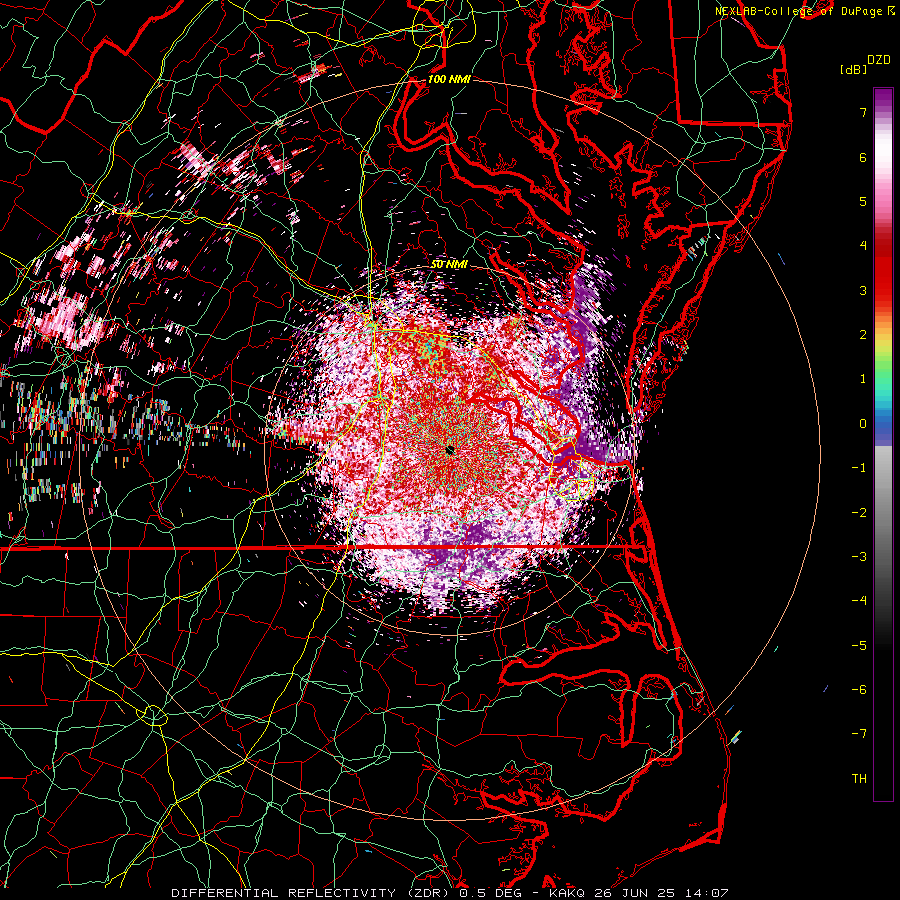Click the 6 dB tick label on scale
This screenshot has width=900, height=900.
click(863, 157)
